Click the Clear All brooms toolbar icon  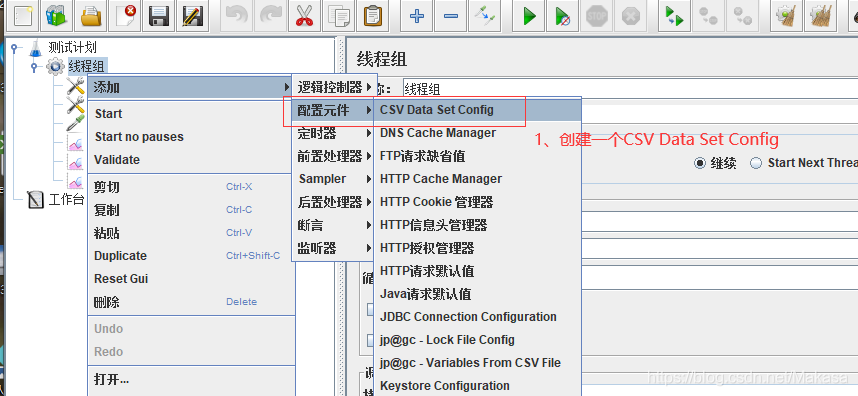(x=821, y=16)
